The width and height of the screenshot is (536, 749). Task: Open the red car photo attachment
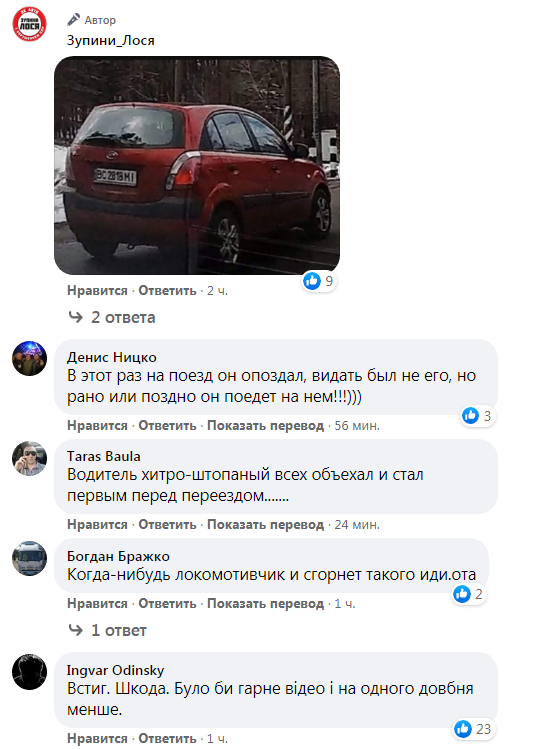coord(197,165)
